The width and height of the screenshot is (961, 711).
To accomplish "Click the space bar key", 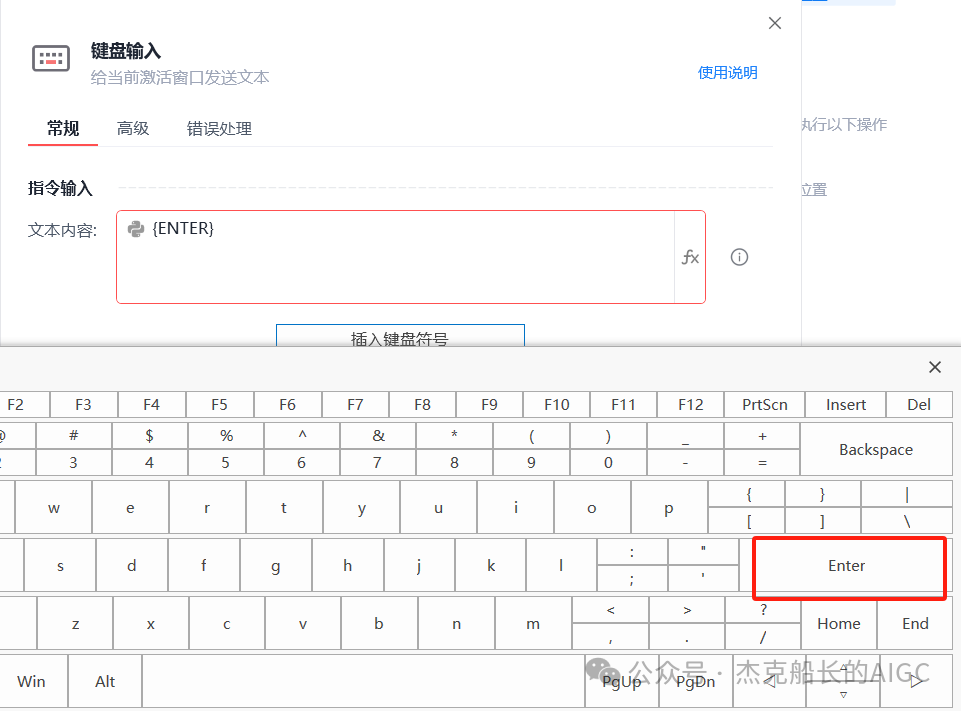I will click(363, 682).
